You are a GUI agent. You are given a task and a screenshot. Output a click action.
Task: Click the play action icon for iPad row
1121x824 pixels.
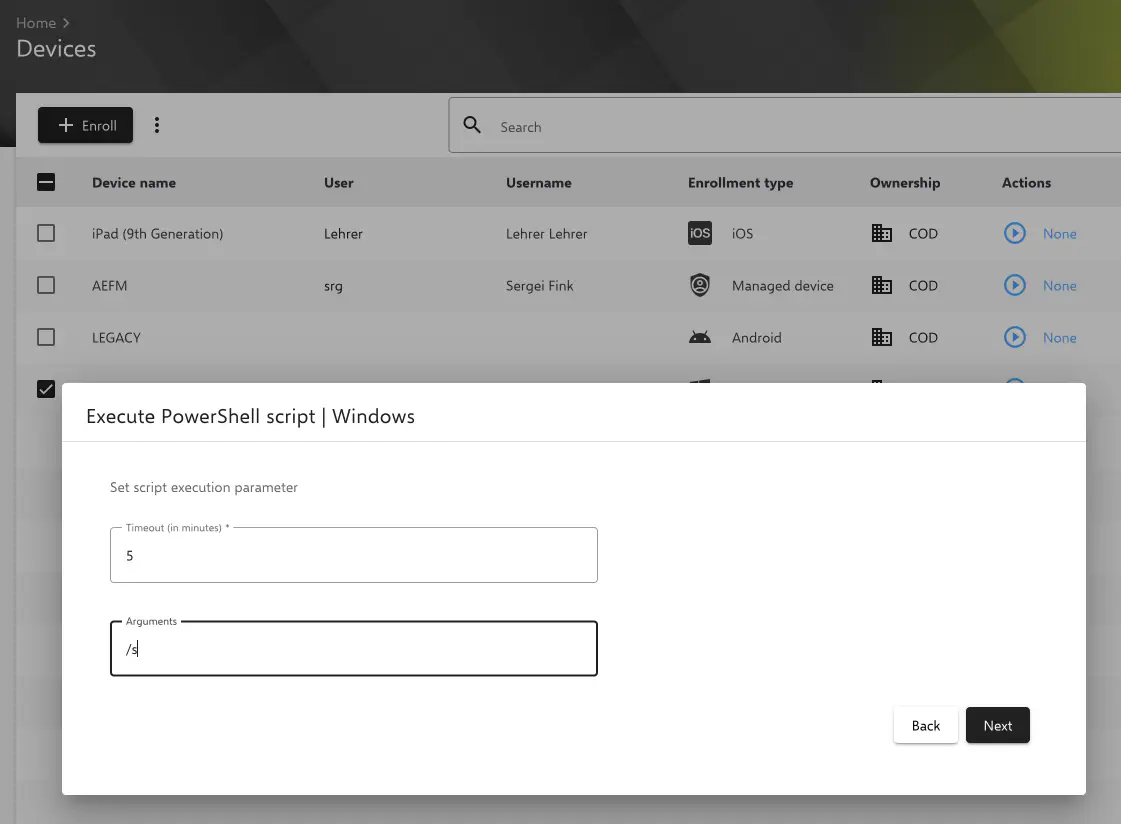tap(1014, 233)
